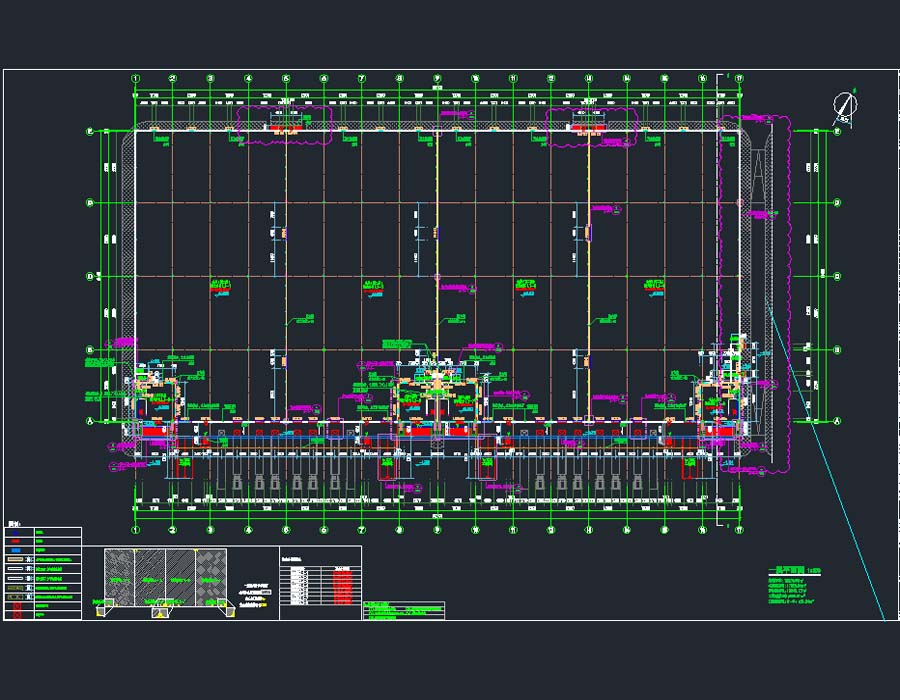Pick grid bubble 7 in the bottom row
The height and width of the screenshot is (700, 900).
coord(362,530)
